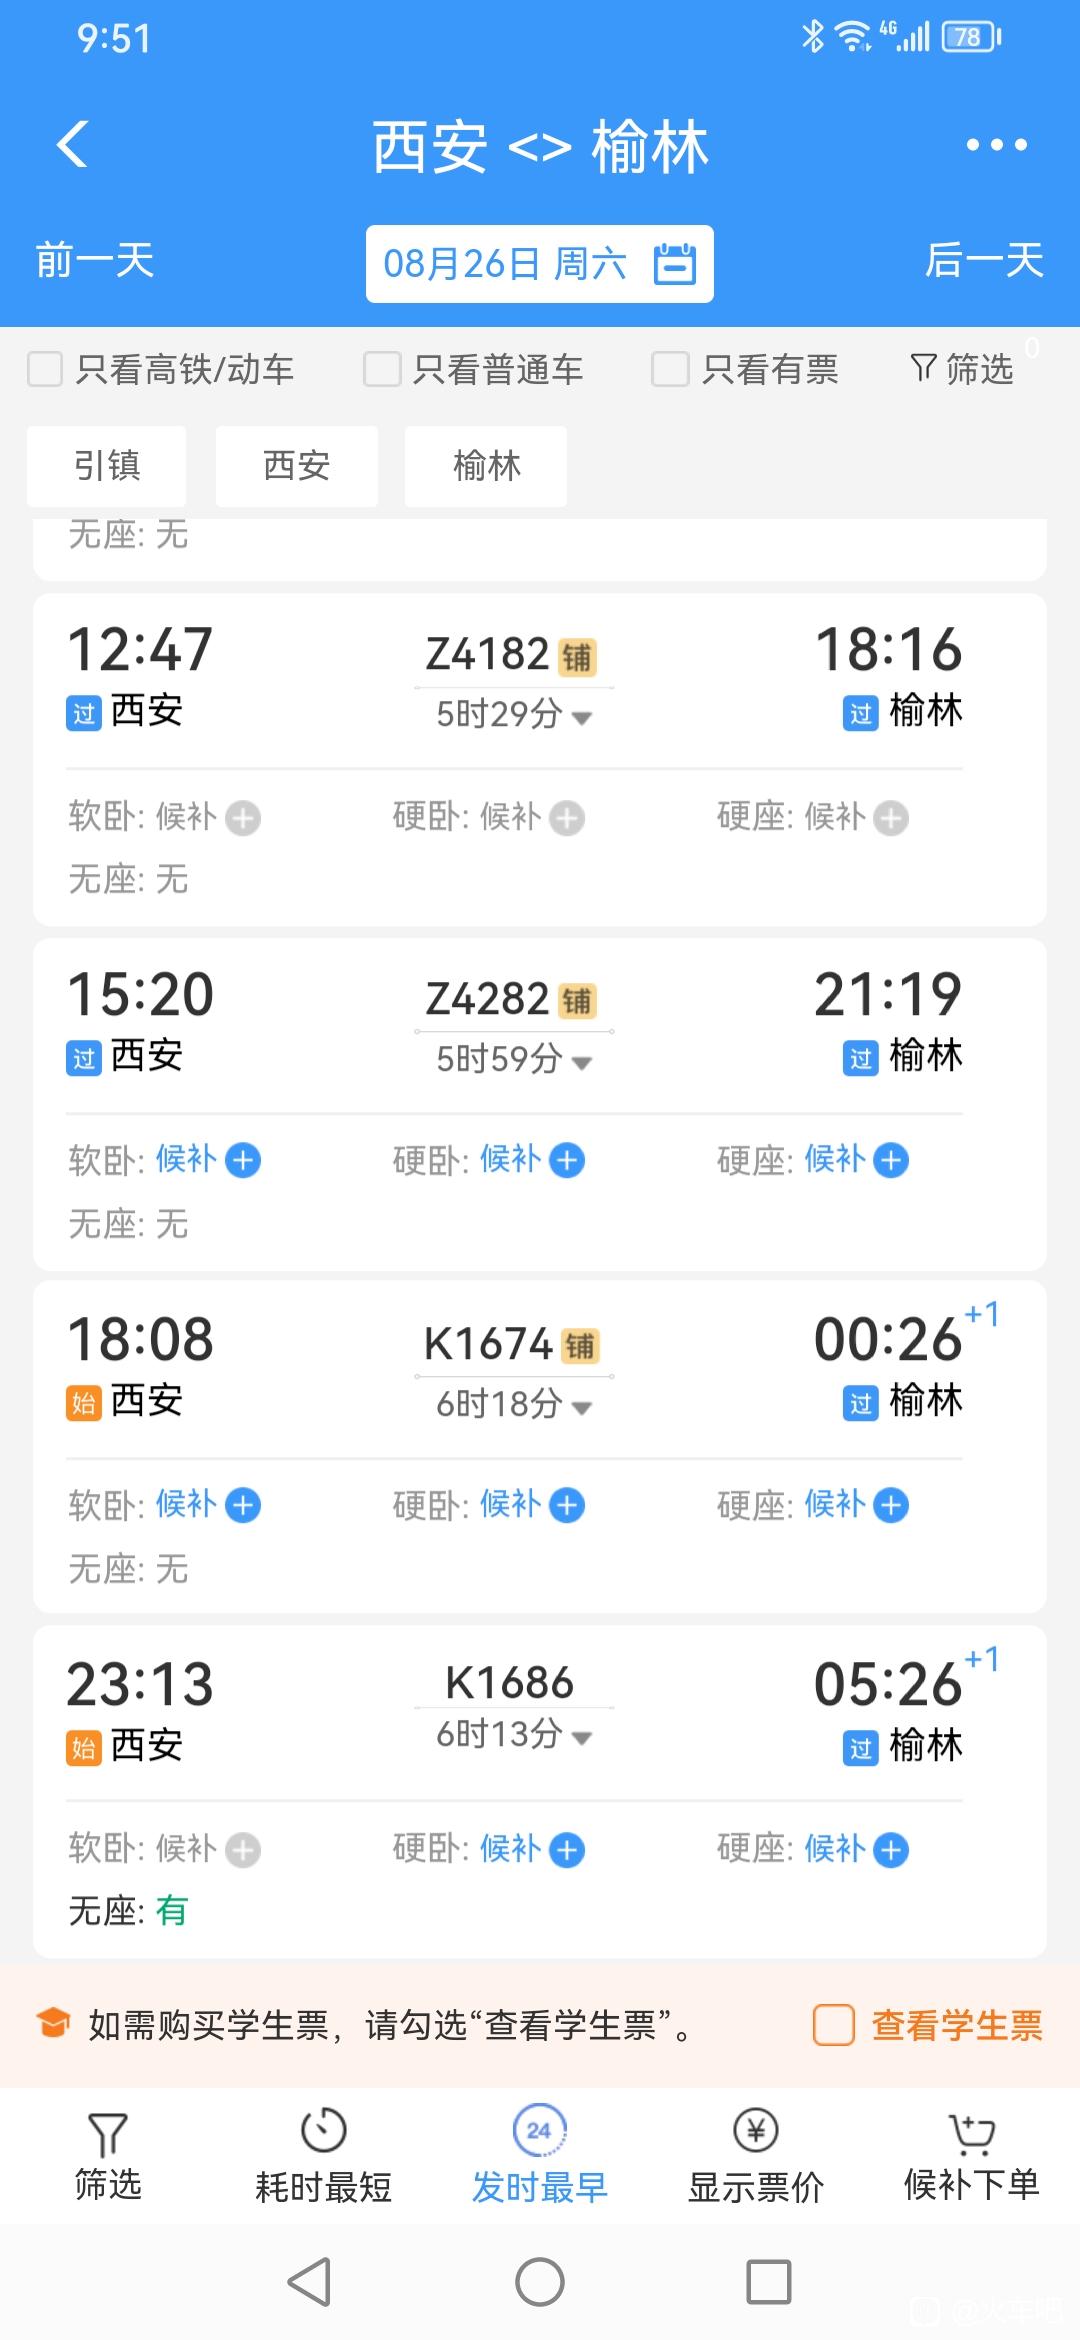Check the 查看学生票 checkbox
The height and width of the screenshot is (2340, 1080).
[834, 2025]
